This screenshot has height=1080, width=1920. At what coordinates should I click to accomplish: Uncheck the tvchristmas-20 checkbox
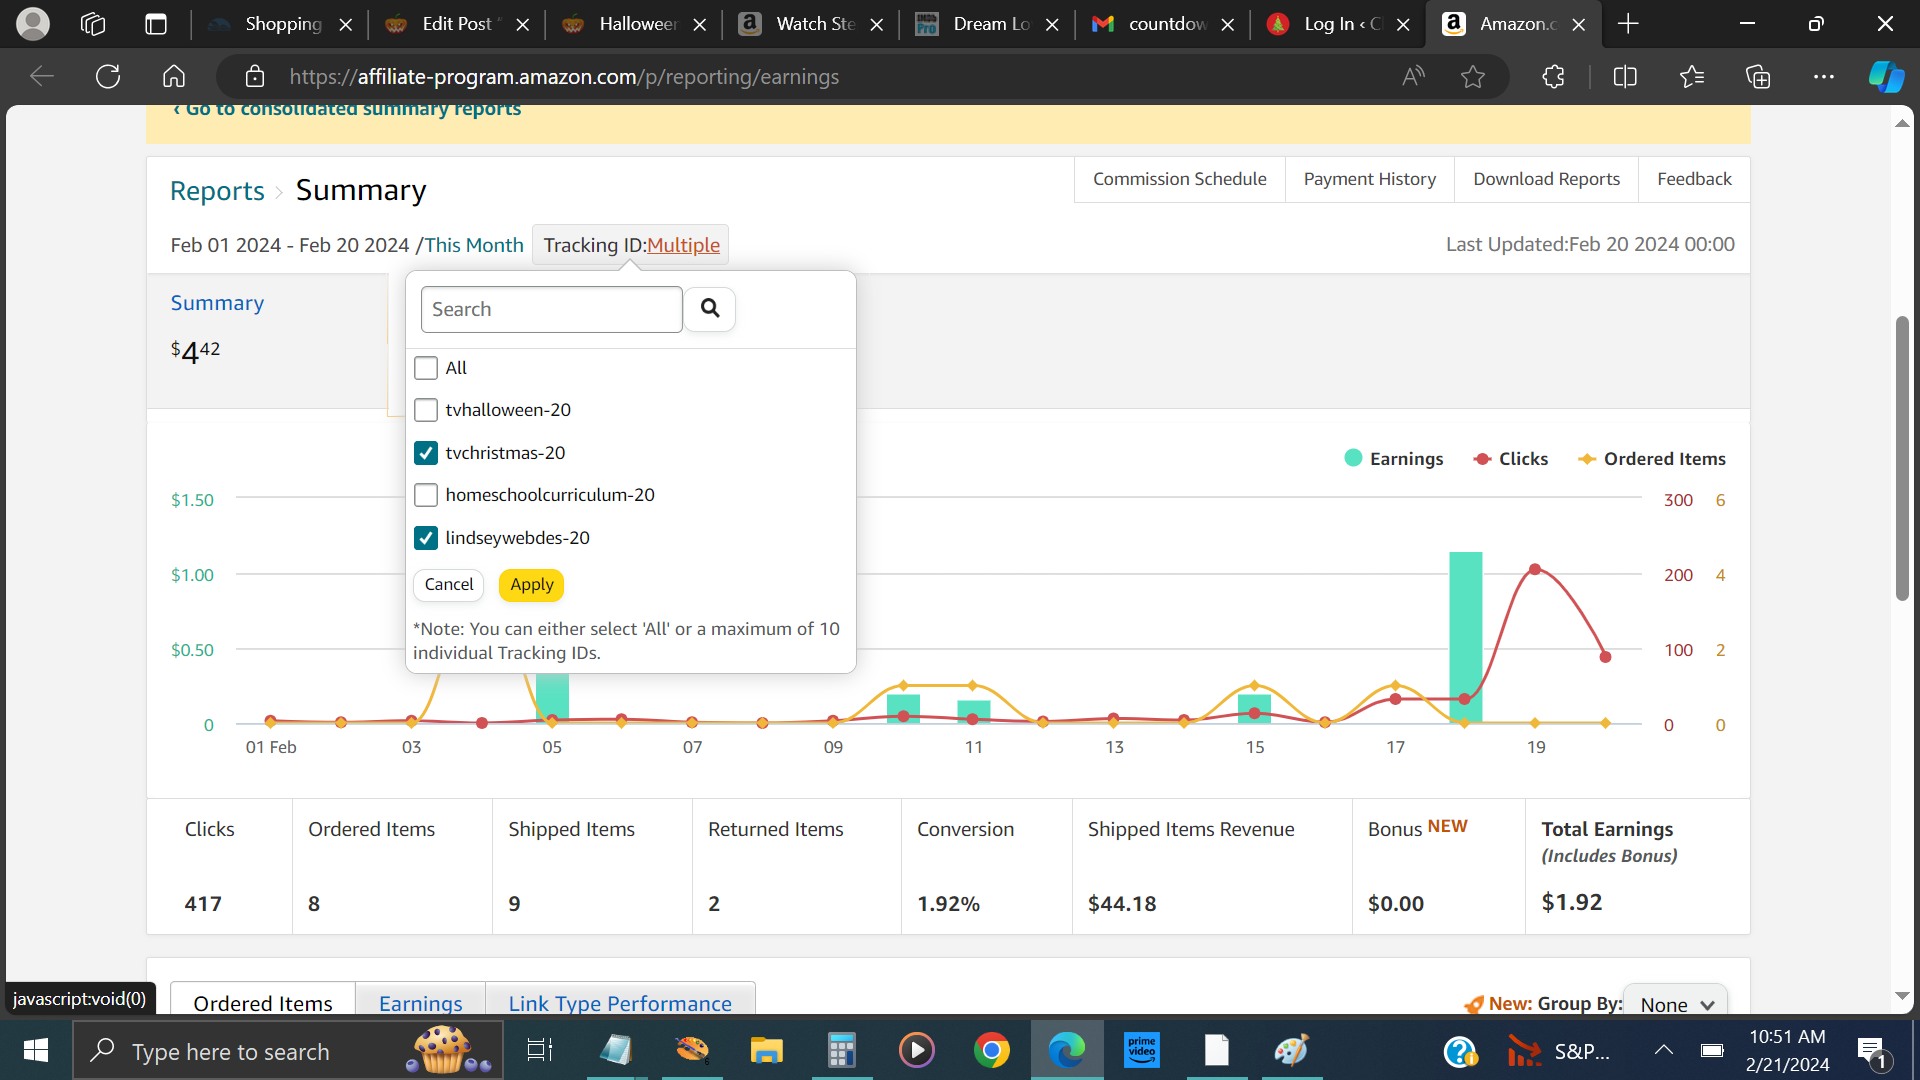point(426,453)
